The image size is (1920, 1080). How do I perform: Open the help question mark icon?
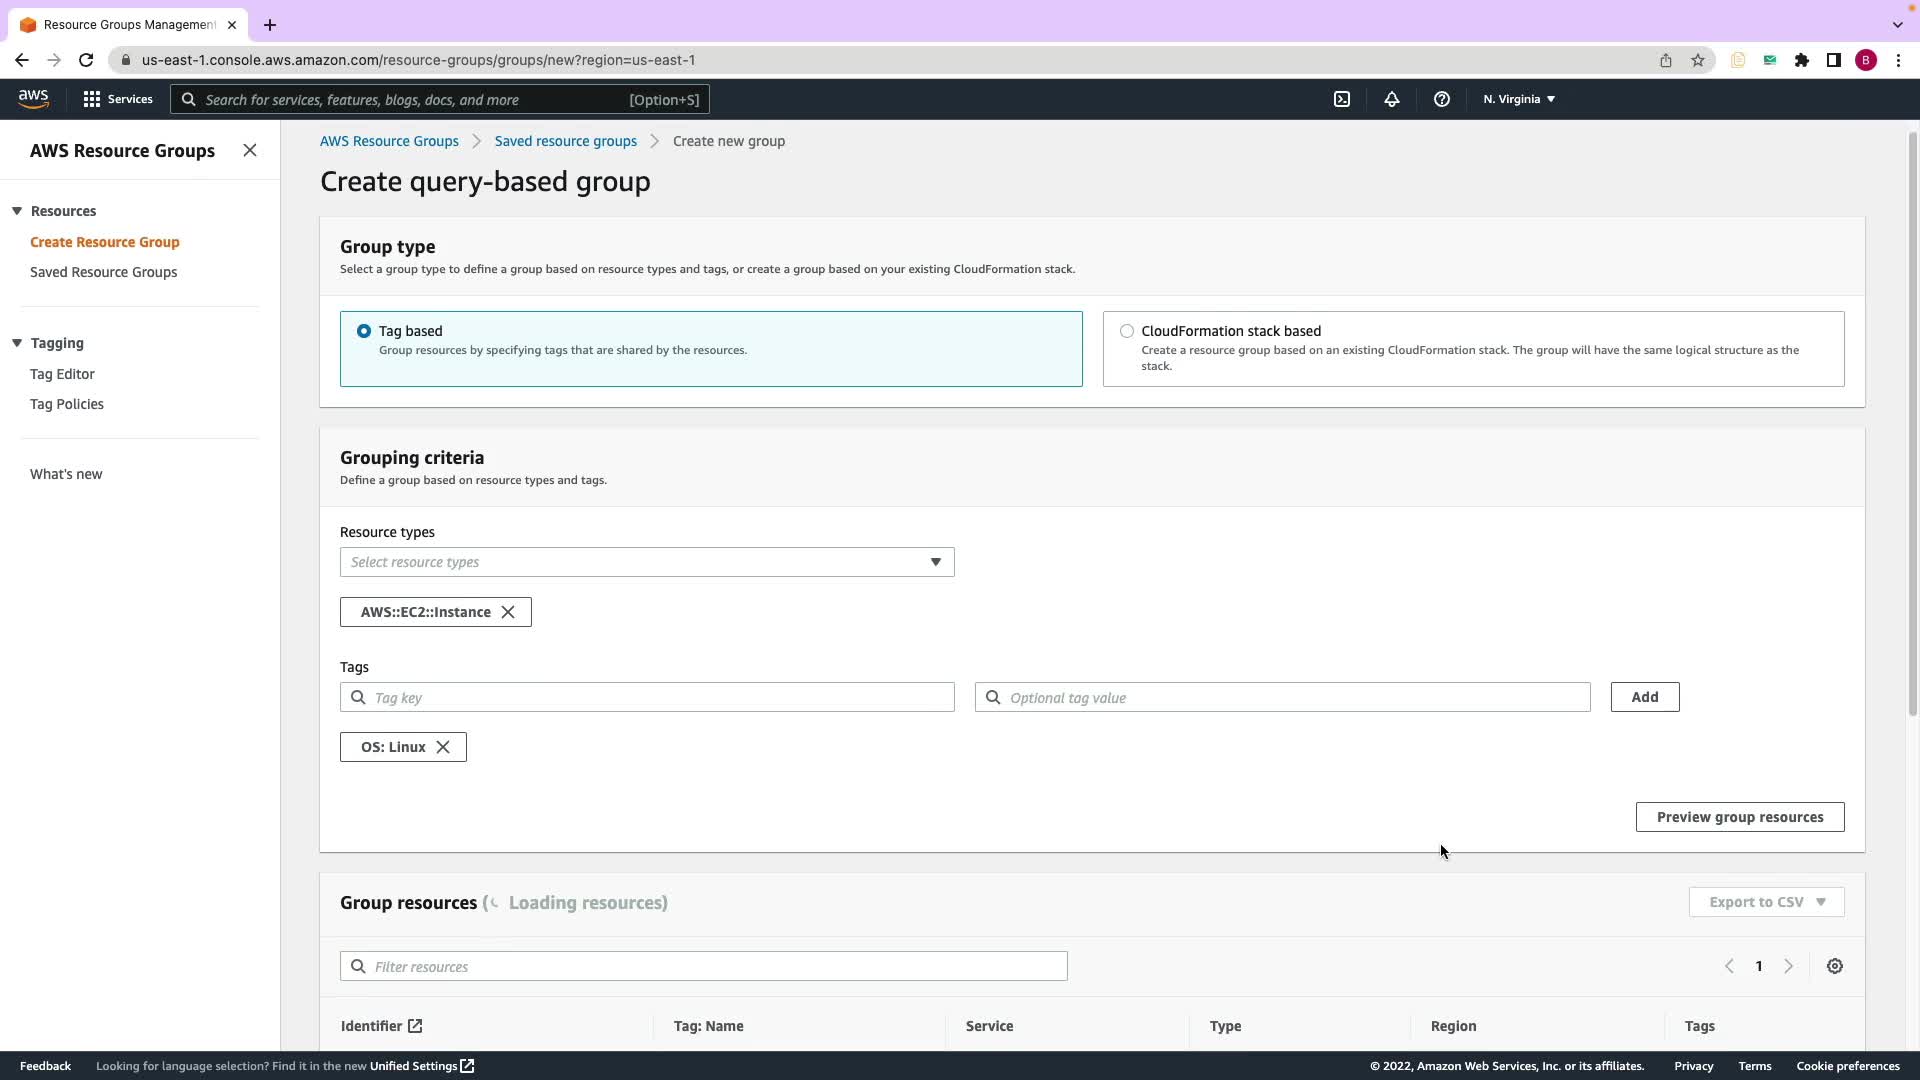click(1441, 99)
